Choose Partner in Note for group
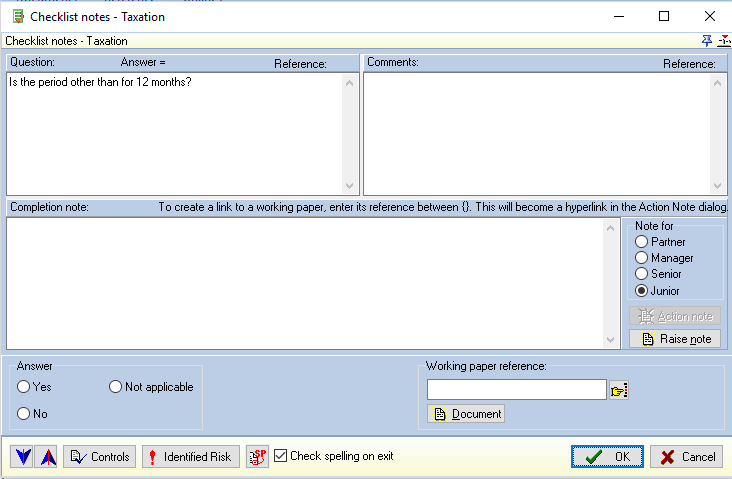 [x=641, y=241]
